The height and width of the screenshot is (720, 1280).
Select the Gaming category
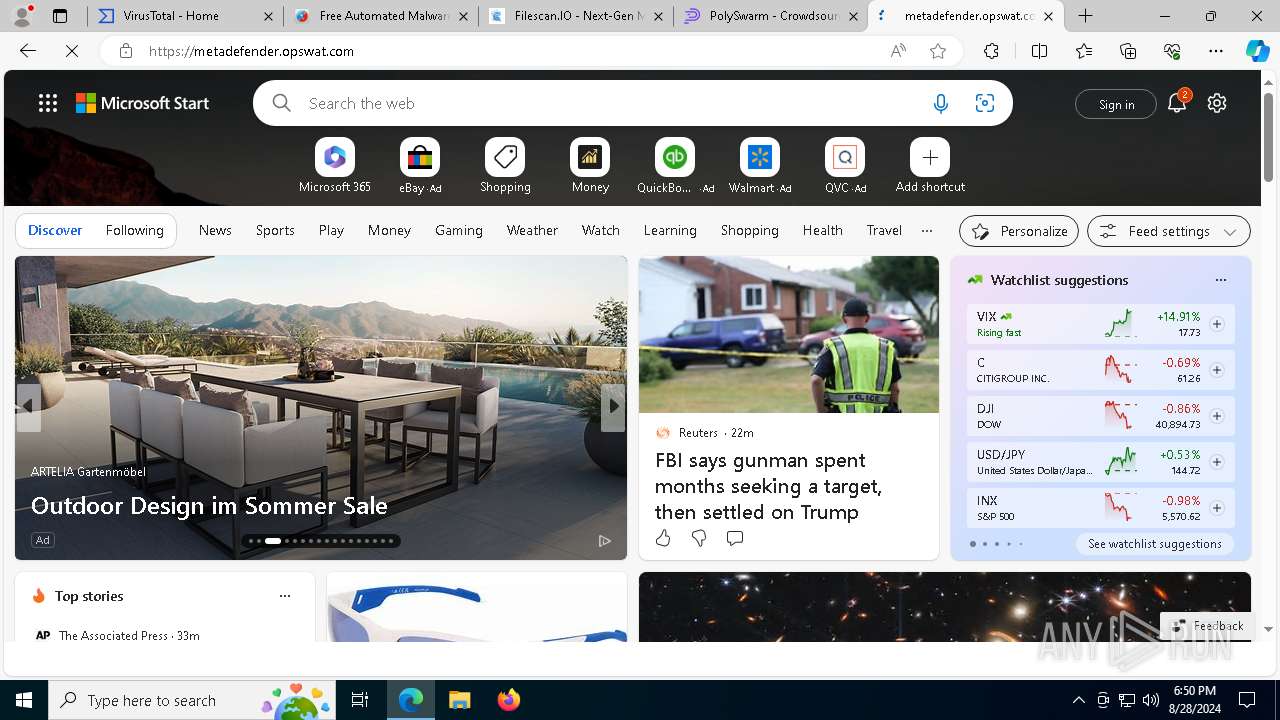point(459,230)
